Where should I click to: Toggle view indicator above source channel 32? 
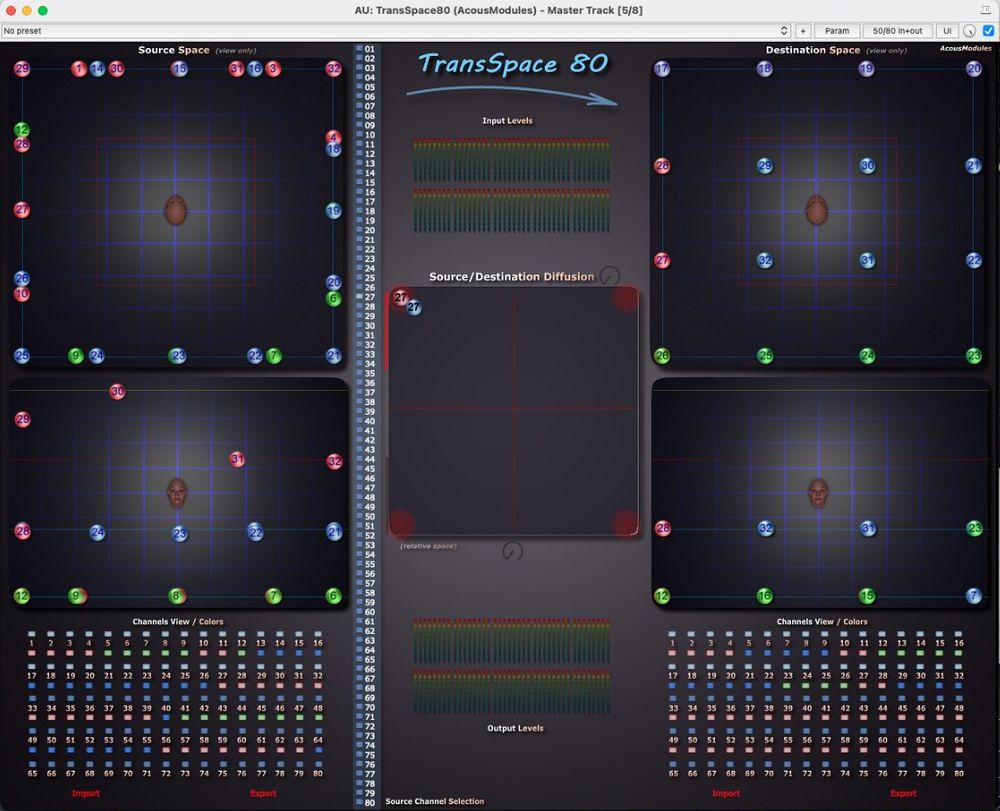(318, 666)
